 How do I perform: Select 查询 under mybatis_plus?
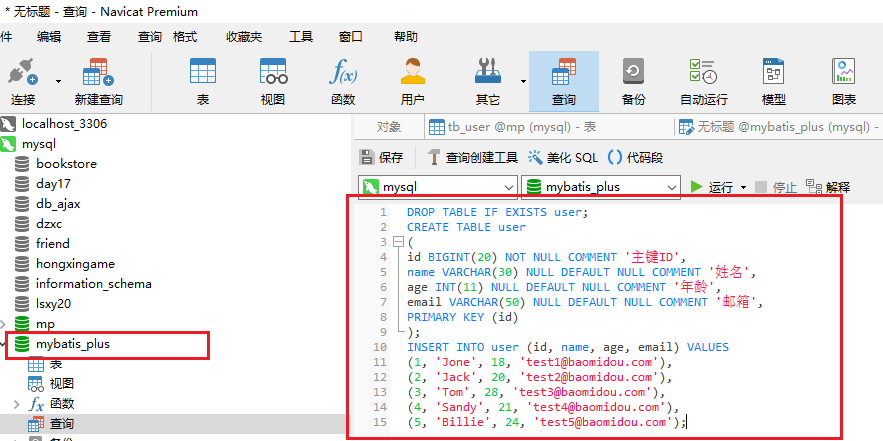[62, 424]
